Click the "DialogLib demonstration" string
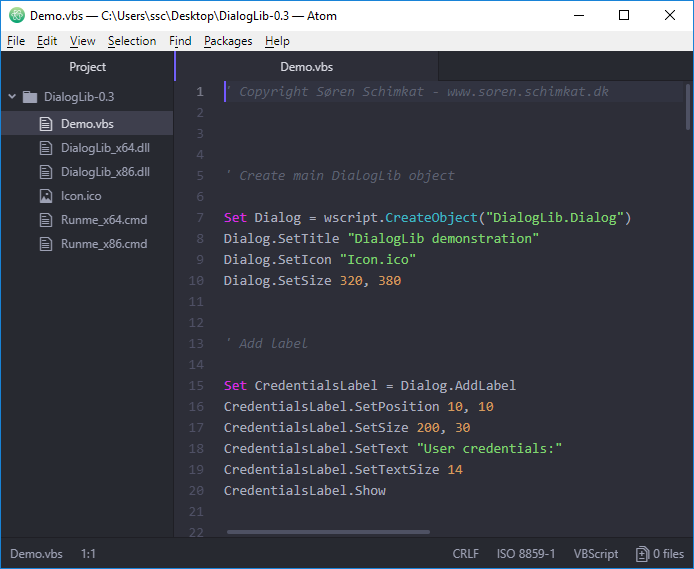 (x=443, y=238)
